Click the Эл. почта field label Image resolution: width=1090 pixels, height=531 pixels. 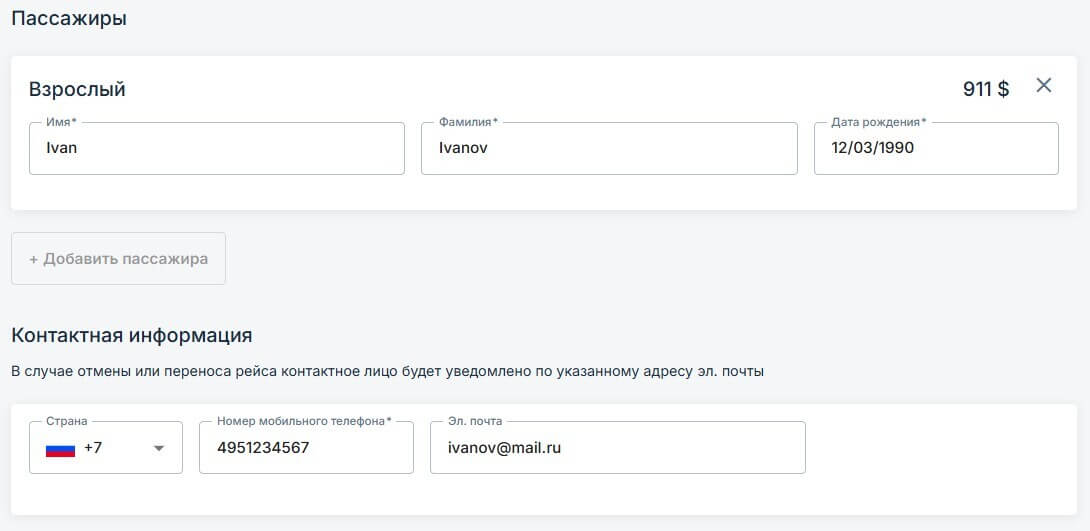tap(475, 421)
